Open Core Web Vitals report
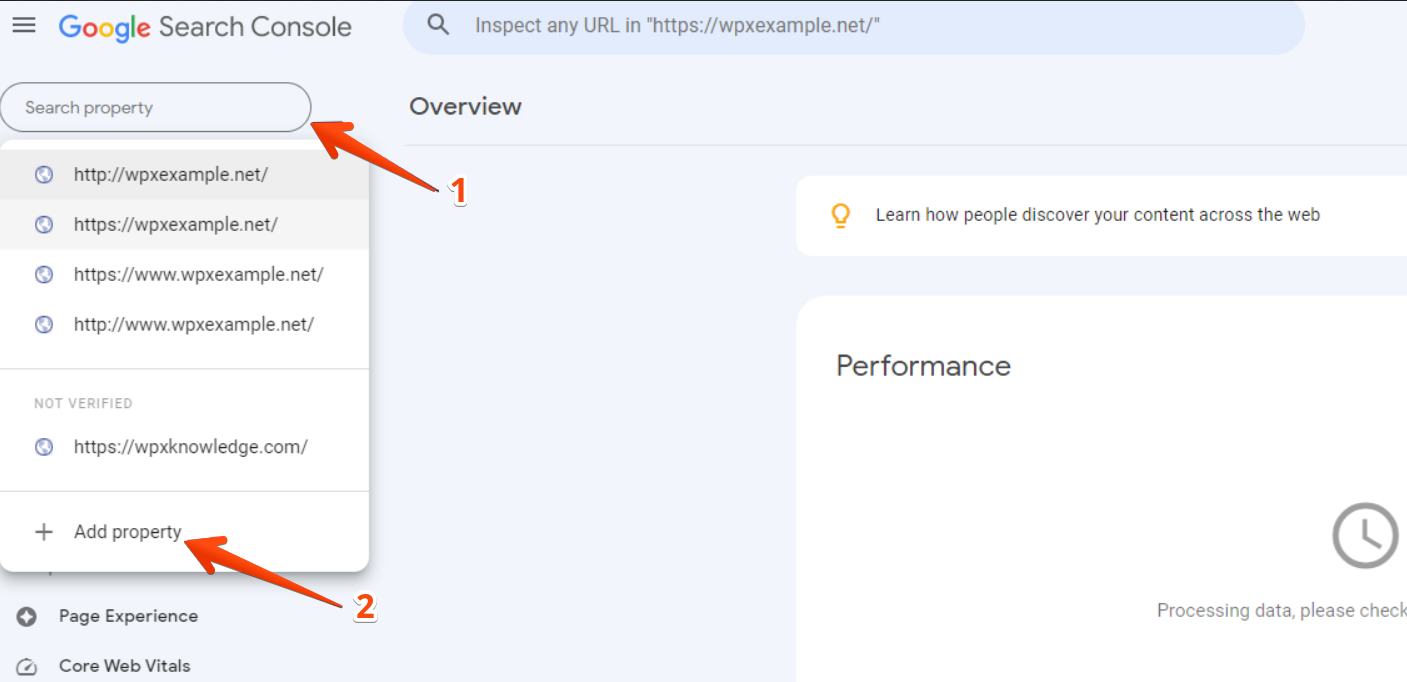This screenshot has width=1407, height=682. (124, 666)
